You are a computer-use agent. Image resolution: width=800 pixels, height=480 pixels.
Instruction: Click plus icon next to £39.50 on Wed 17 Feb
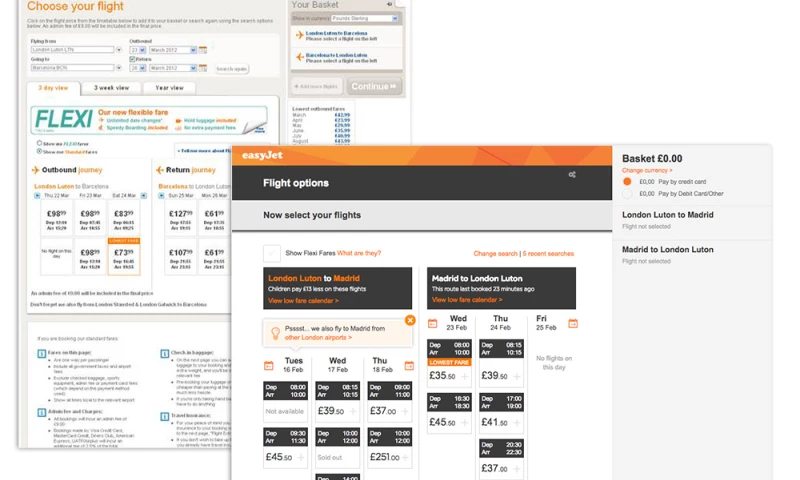(x=353, y=411)
